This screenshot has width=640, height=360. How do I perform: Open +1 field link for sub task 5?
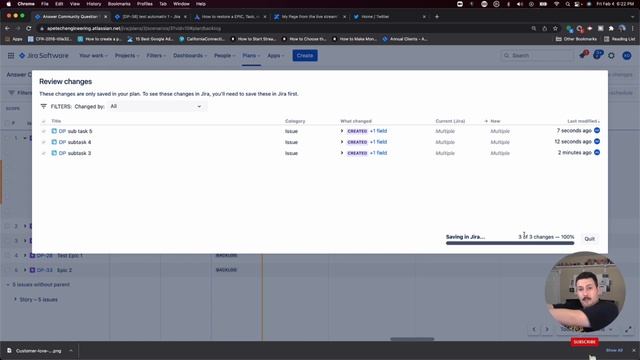(x=378, y=131)
